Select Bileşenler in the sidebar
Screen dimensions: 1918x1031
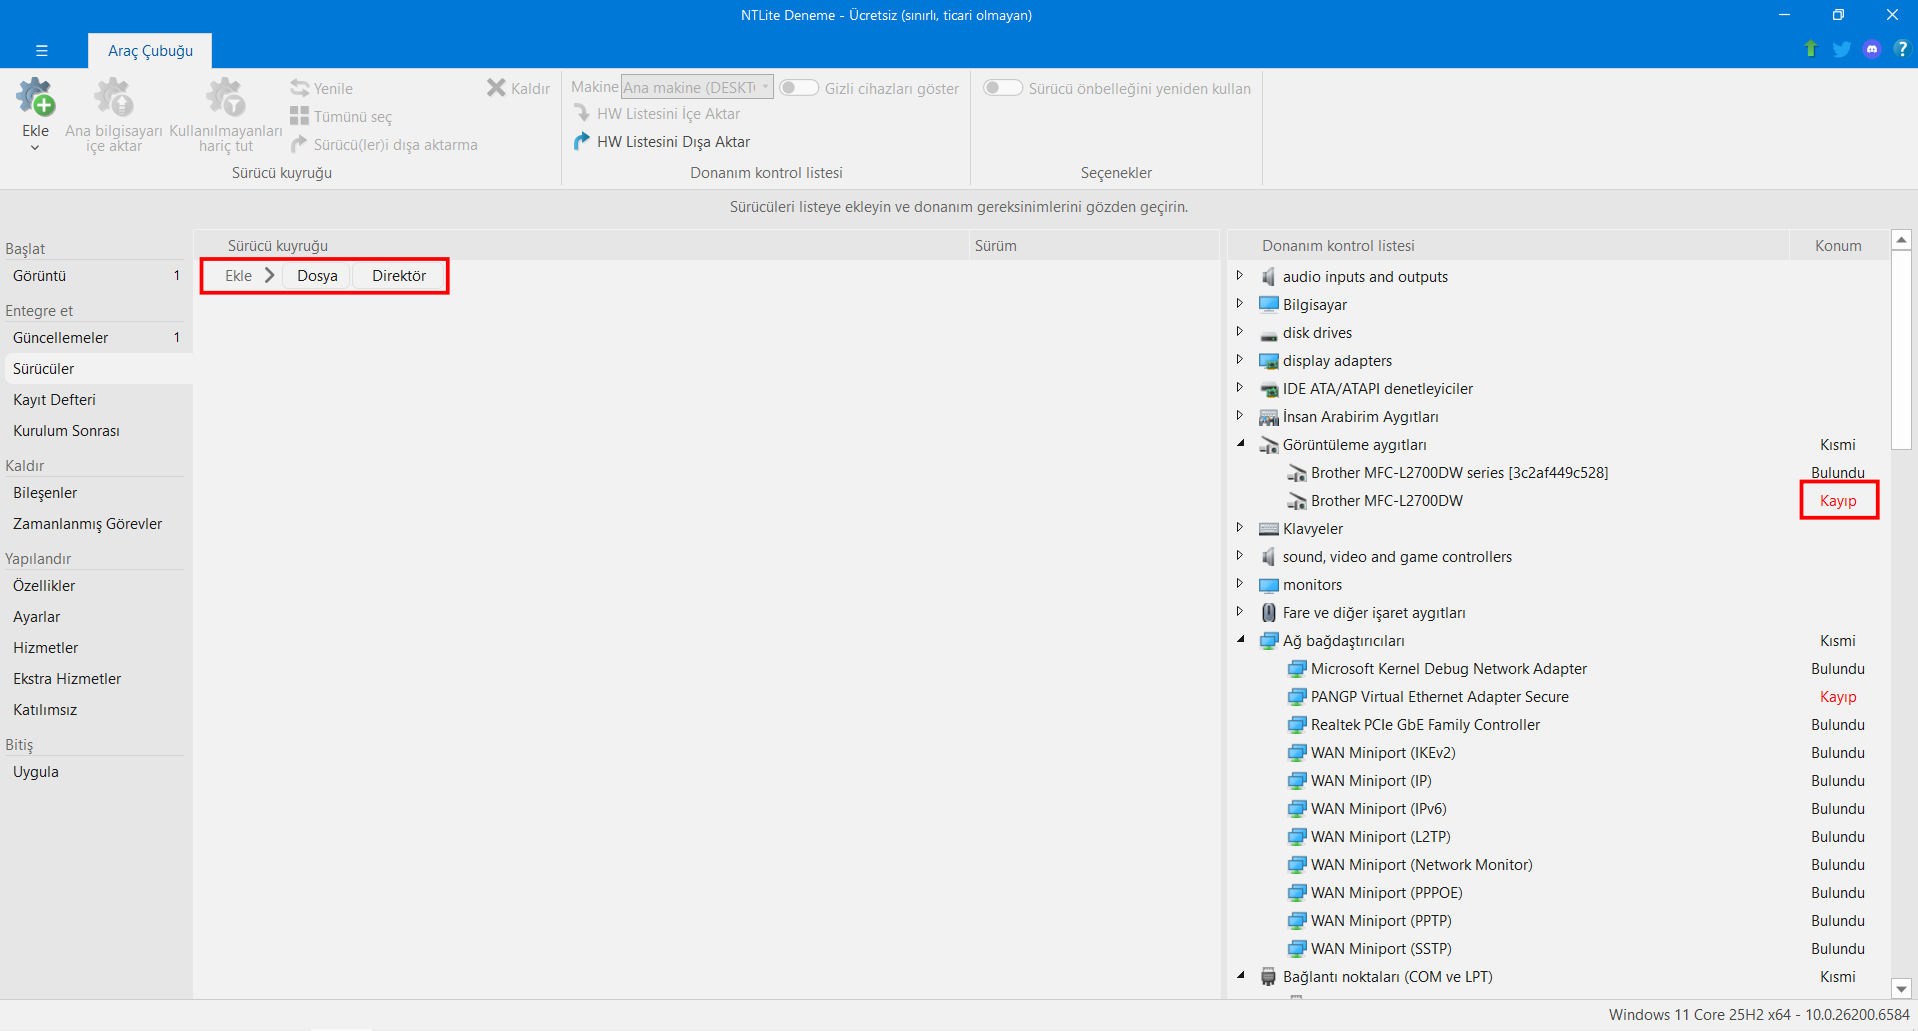96,493
